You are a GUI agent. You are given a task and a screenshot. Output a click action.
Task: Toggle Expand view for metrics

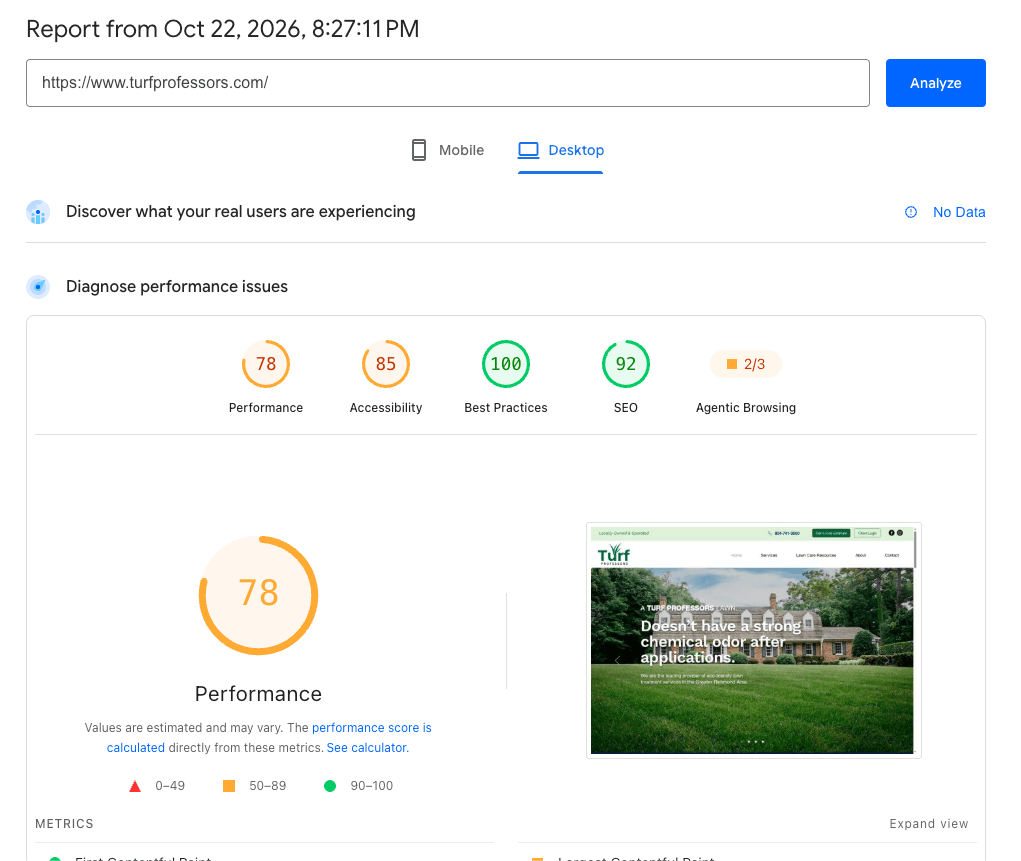point(929,824)
